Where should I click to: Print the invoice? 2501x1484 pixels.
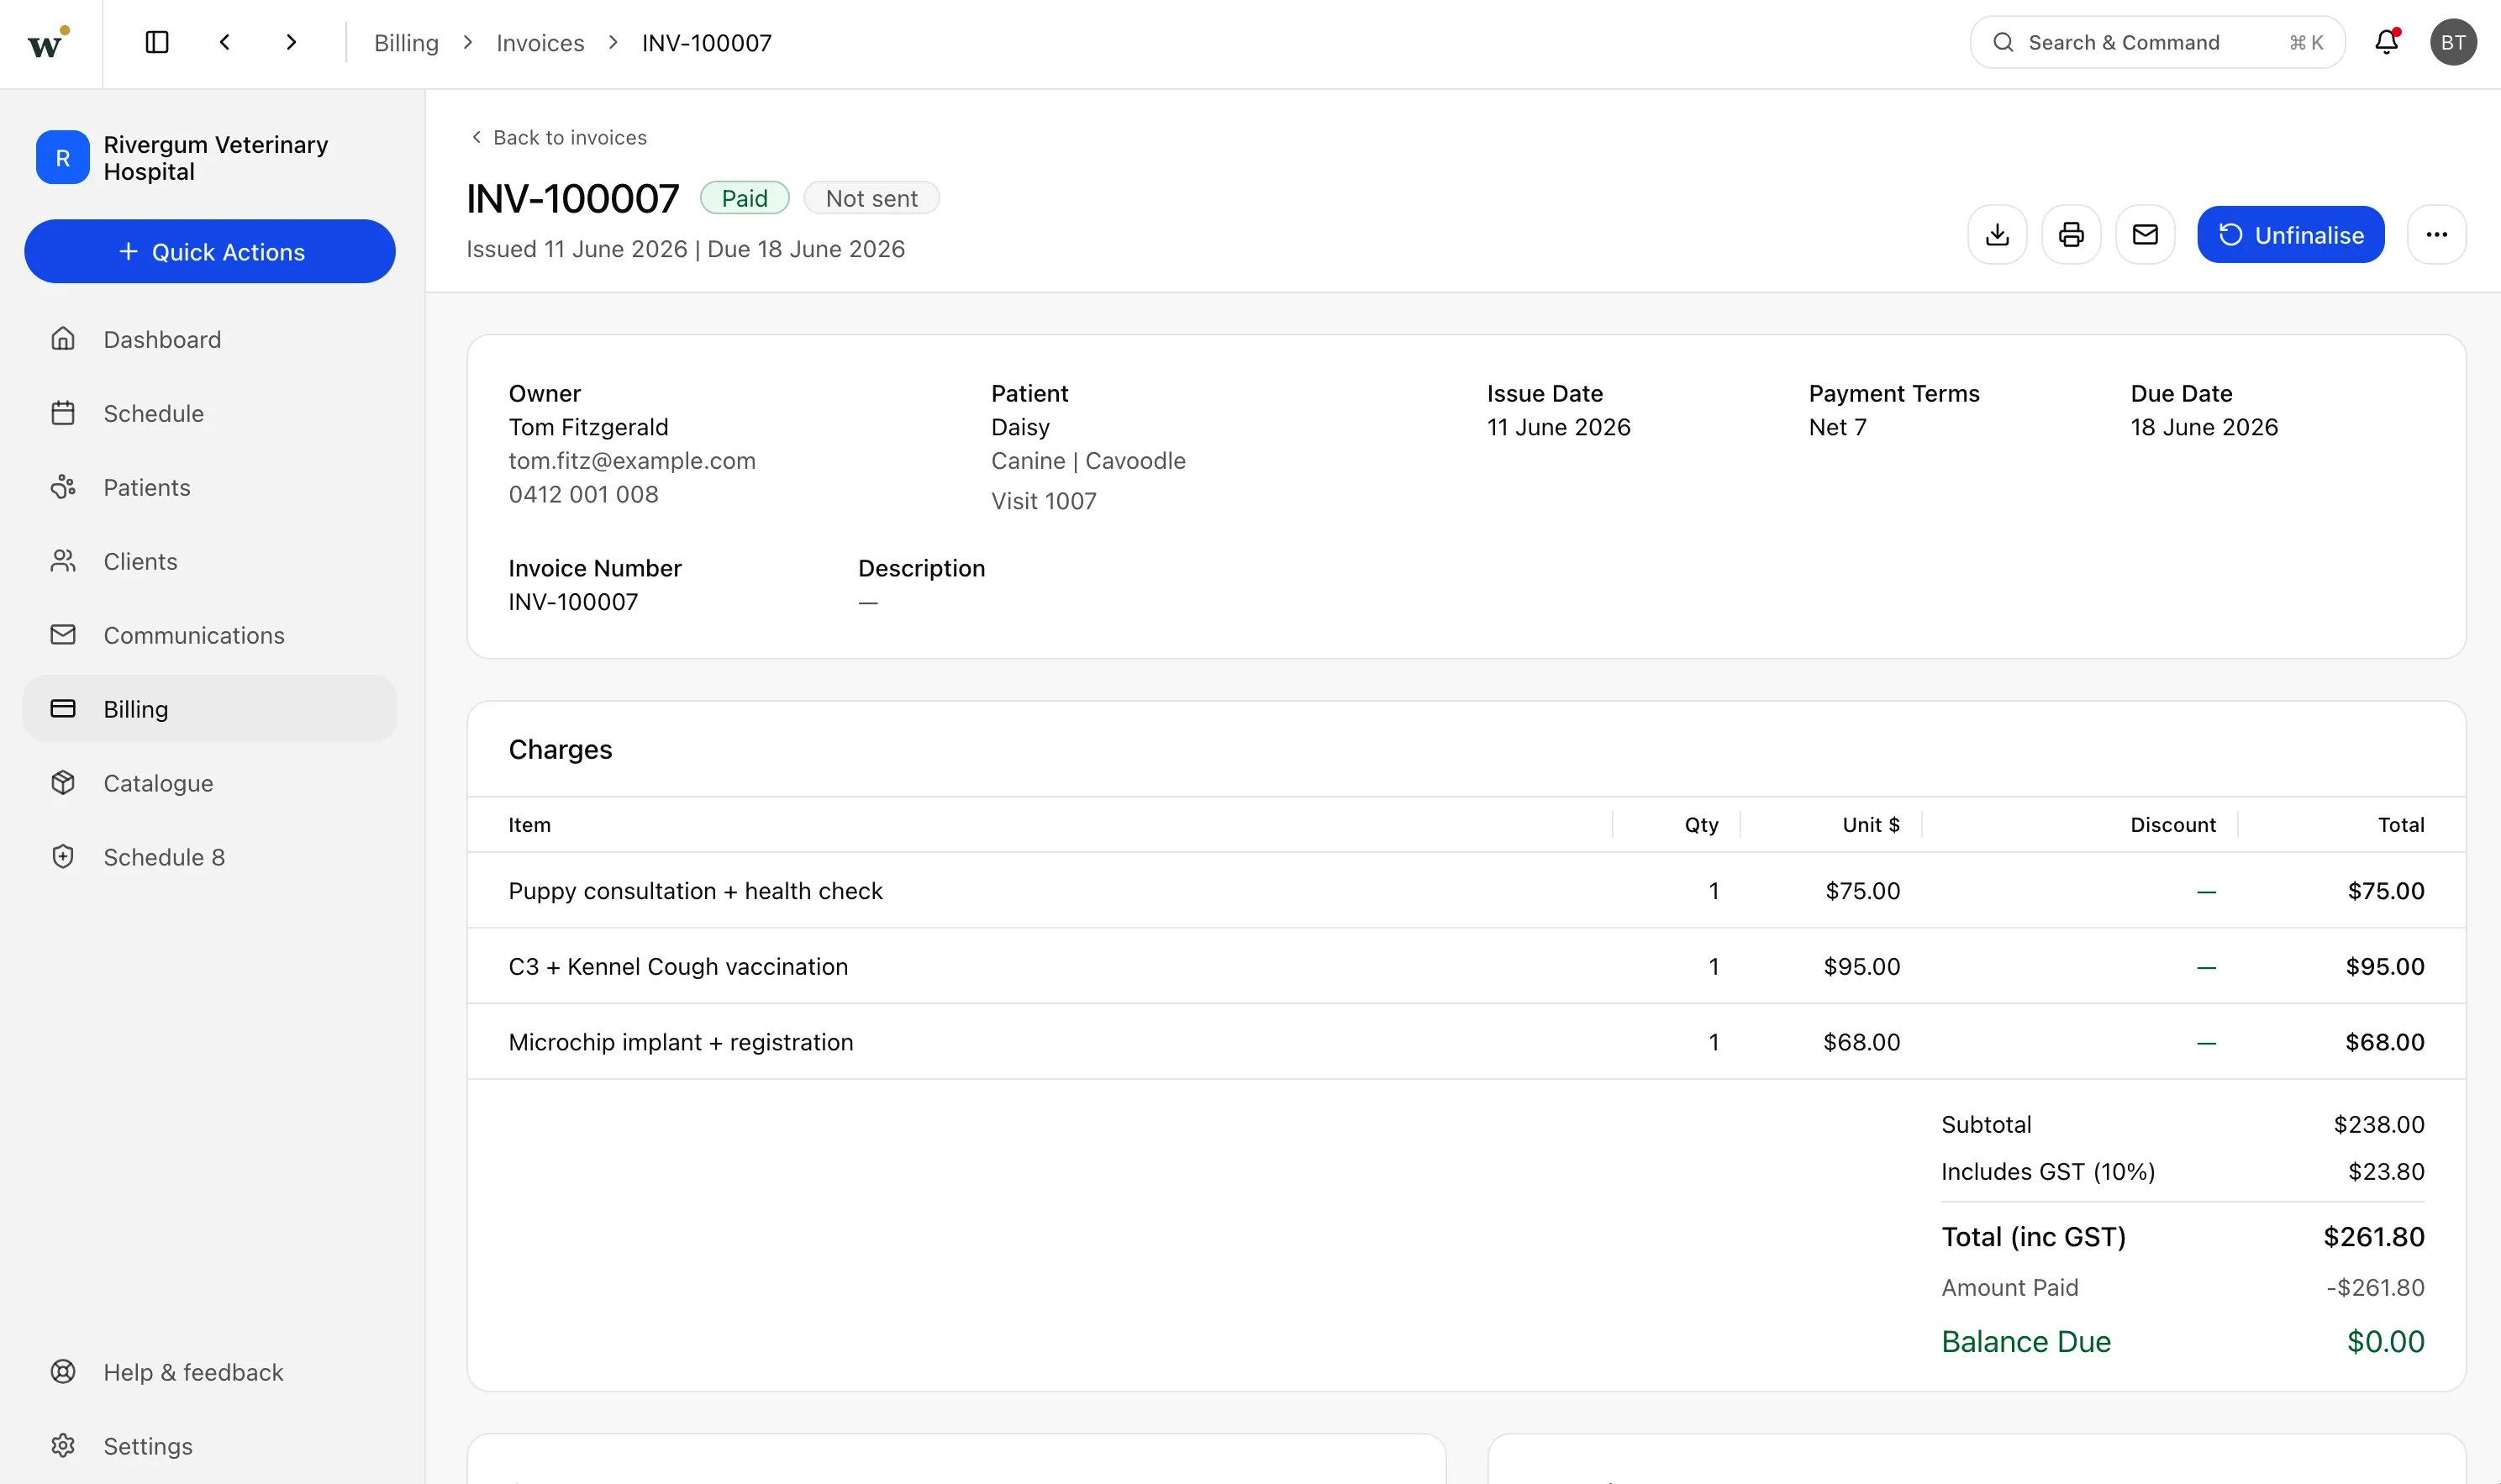(x=2071, y=235)
